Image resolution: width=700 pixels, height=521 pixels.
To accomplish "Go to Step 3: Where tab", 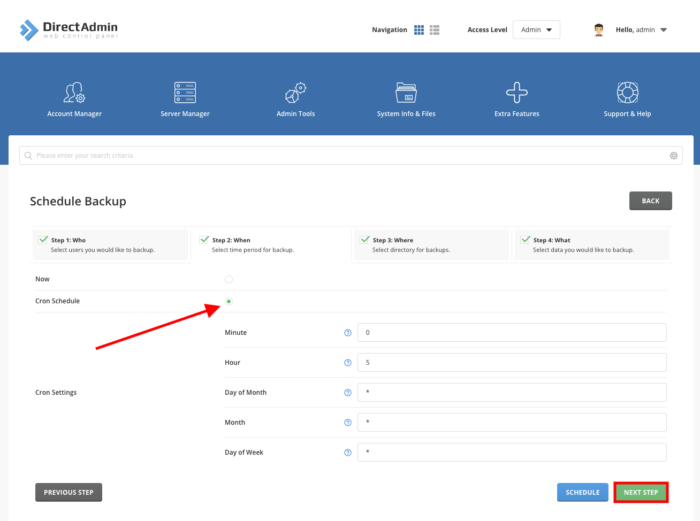I will click(x=432, y=244).
